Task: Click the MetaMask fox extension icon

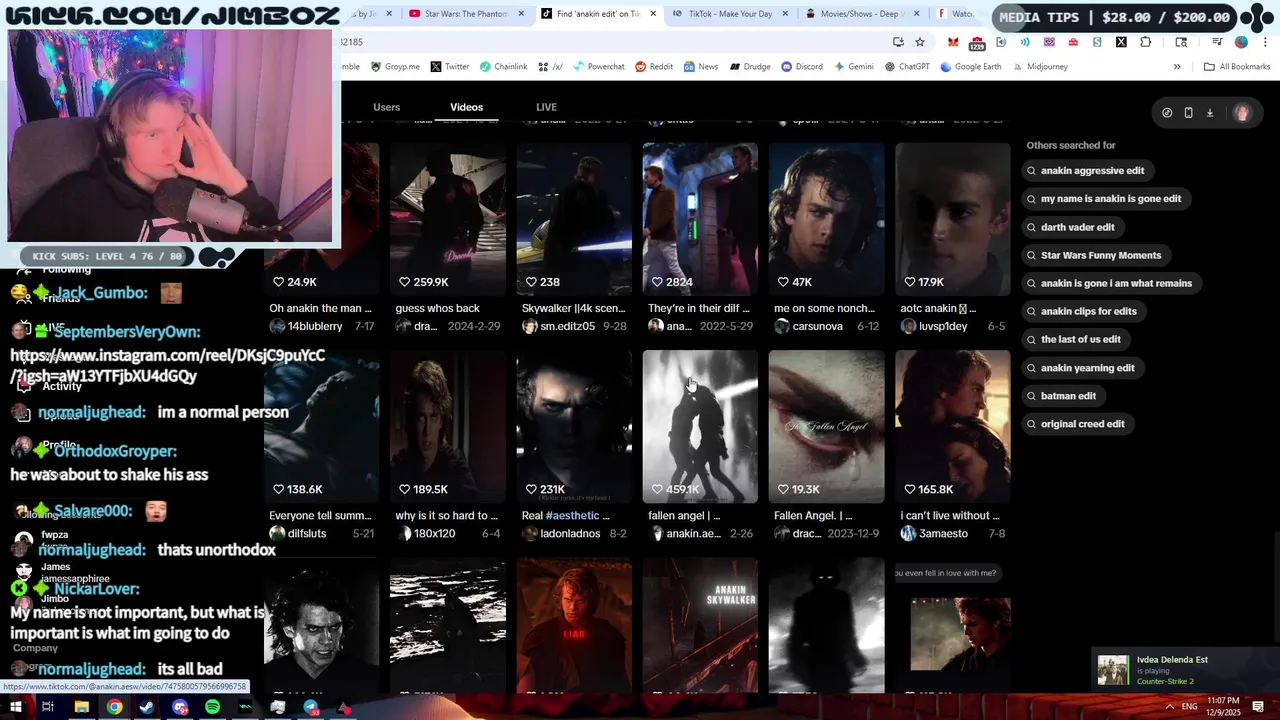Action: 953,42
